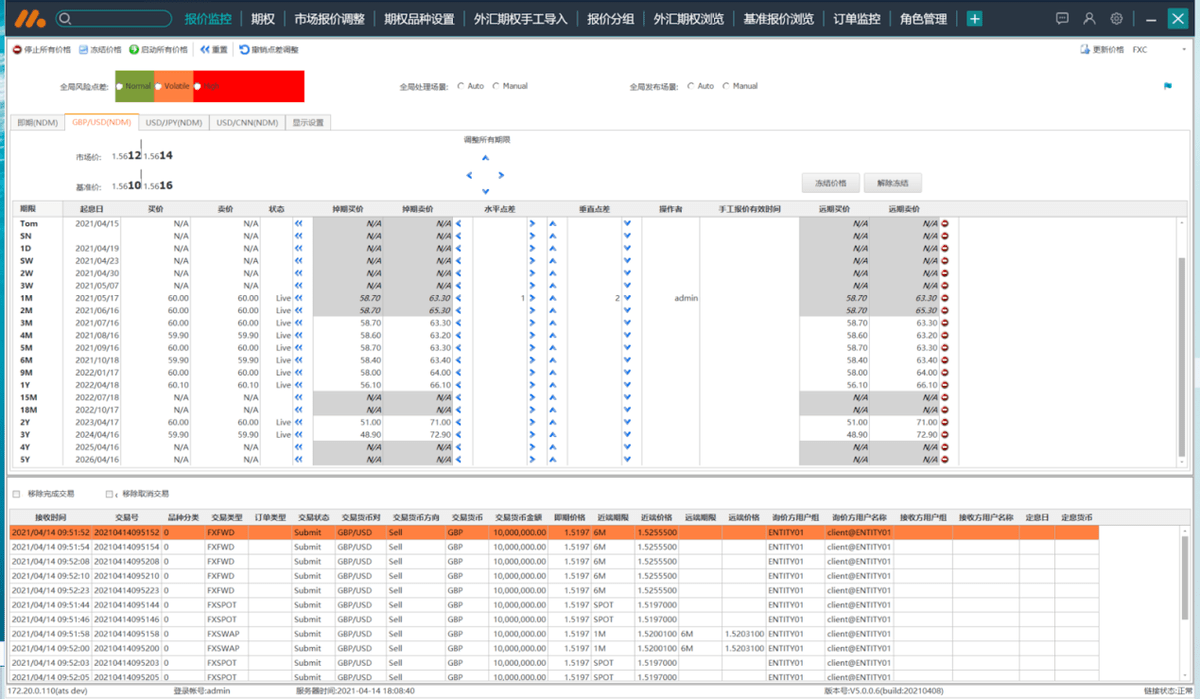
Task: Click the 停止所有价格 stop icon in toolbar
Action: pyautogui.click(x=17, y=49)
